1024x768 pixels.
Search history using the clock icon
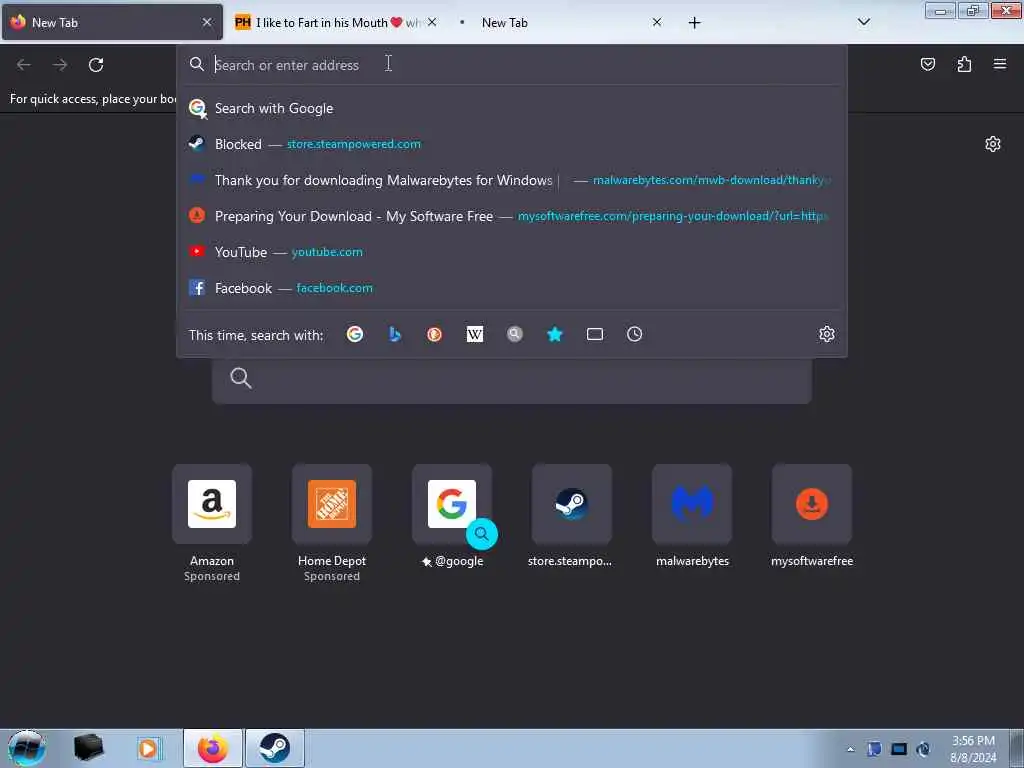click(634, 334)
